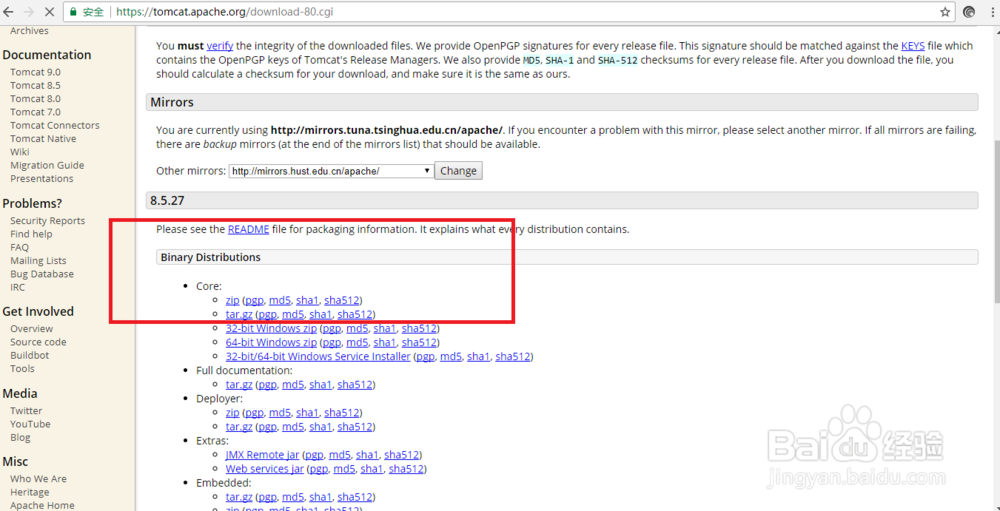
Task: Open Migration Guide link
Action: pos(47,165)
